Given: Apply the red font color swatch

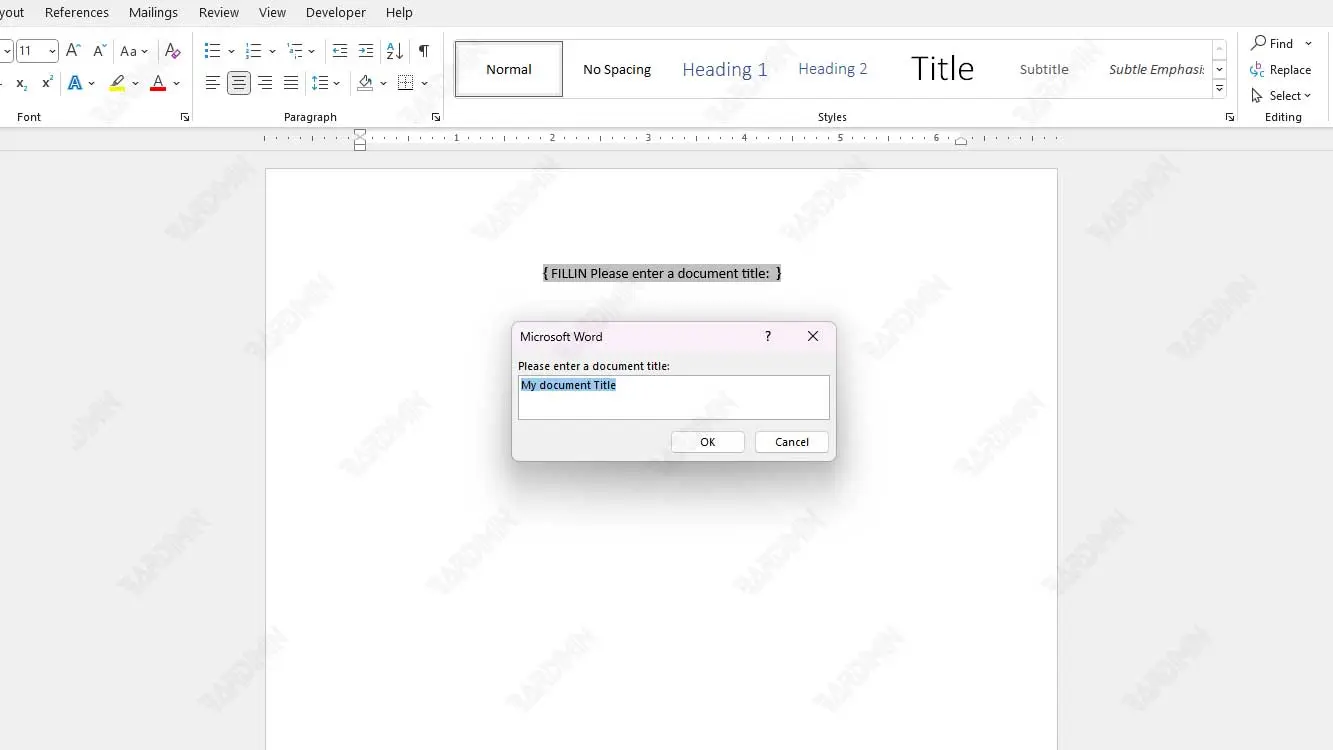Looking at the screenshot, I should click(x=157, y=83).
